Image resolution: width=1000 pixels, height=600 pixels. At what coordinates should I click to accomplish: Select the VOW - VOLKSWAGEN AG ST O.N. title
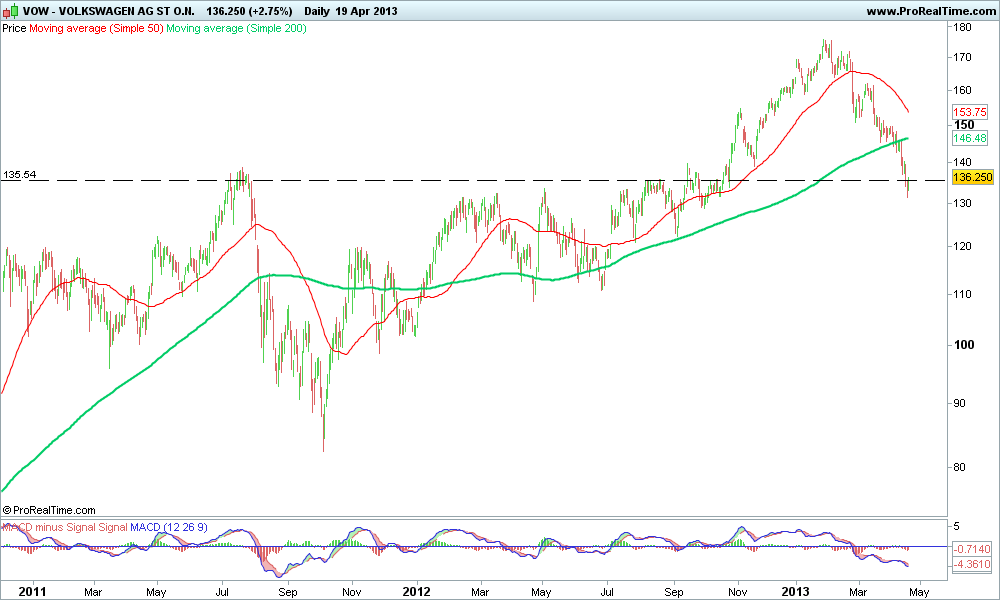108,11
